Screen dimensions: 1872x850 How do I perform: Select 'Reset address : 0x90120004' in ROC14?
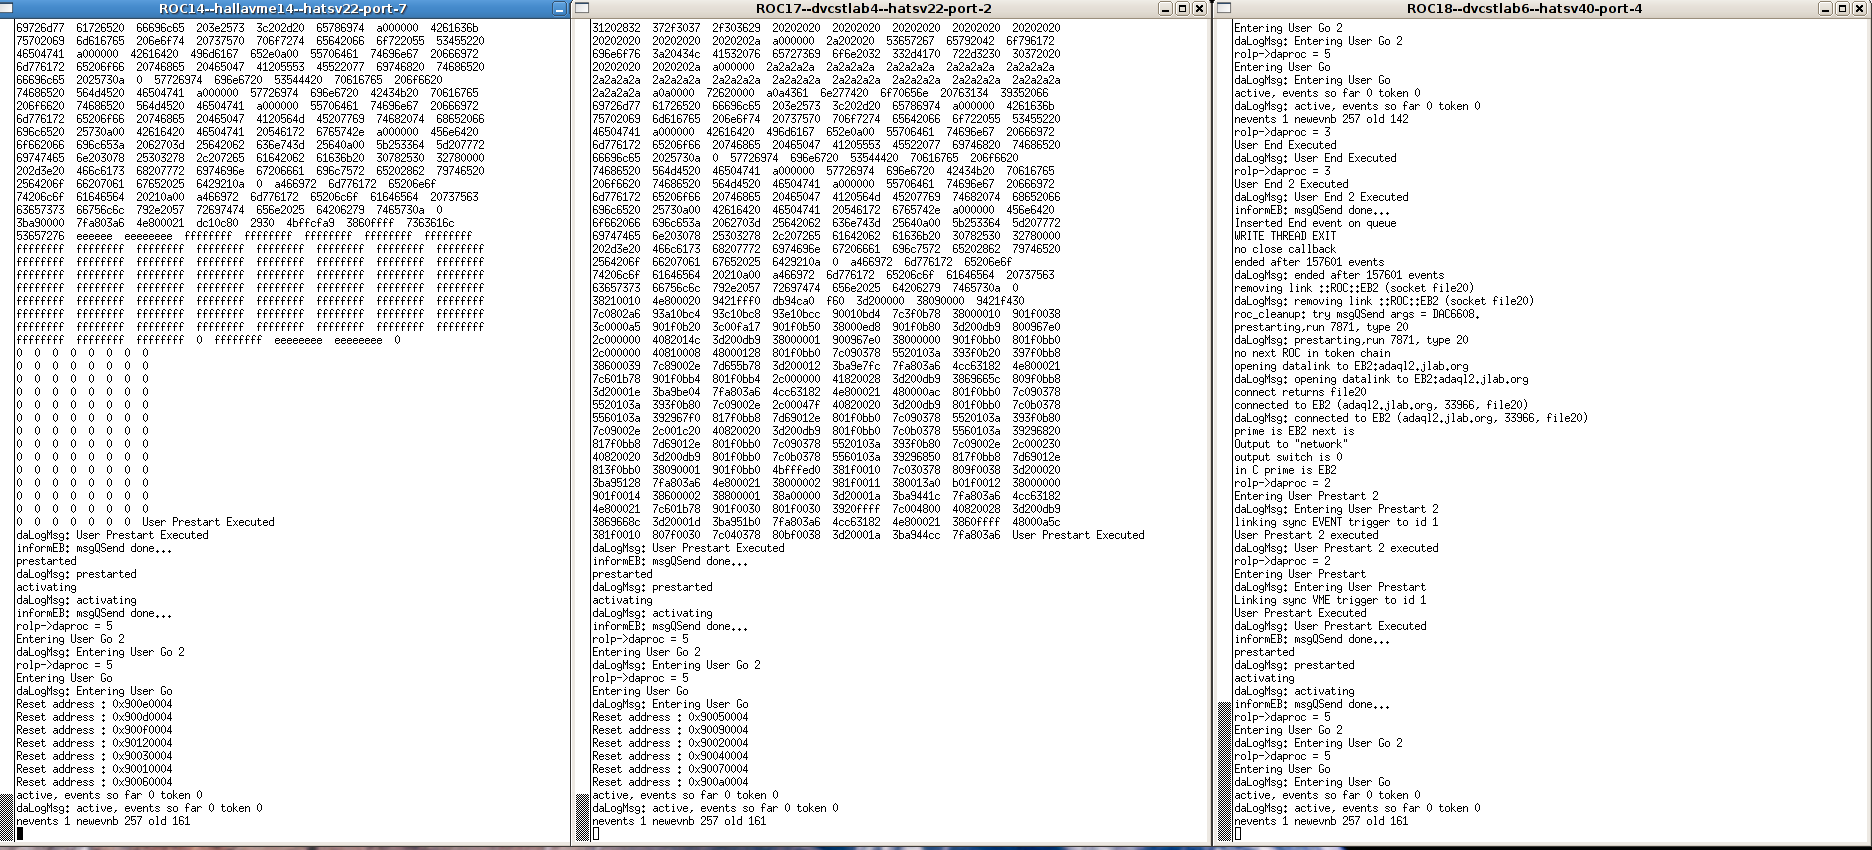94,743
